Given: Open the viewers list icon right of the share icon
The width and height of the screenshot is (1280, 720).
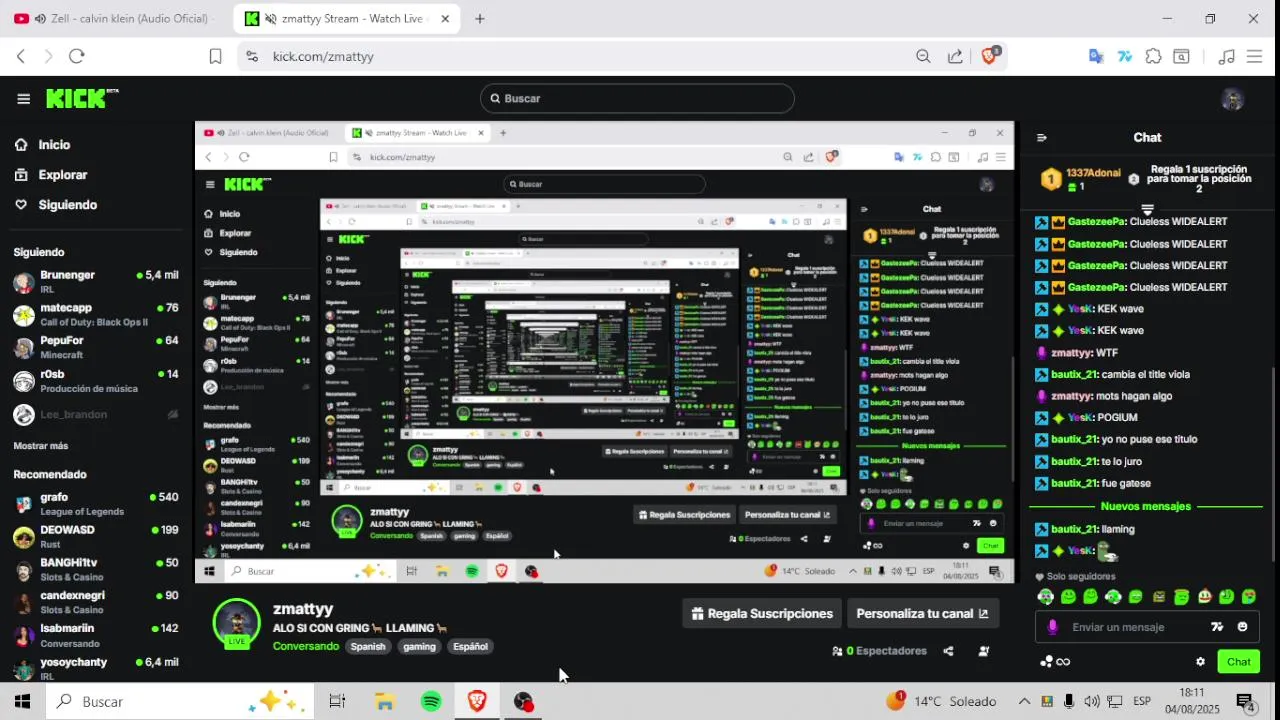Looking at the screenshot, I should point(983,651).
